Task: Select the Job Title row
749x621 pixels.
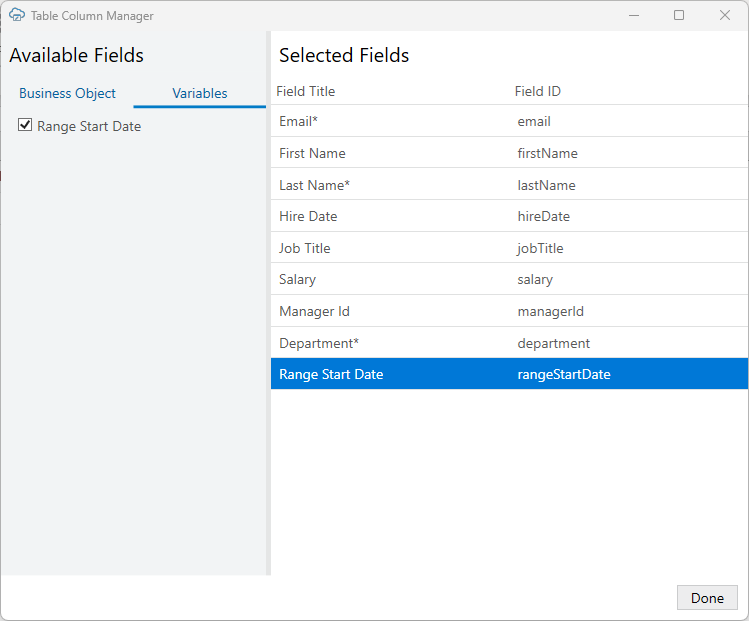Action: [x=509, y=247]
